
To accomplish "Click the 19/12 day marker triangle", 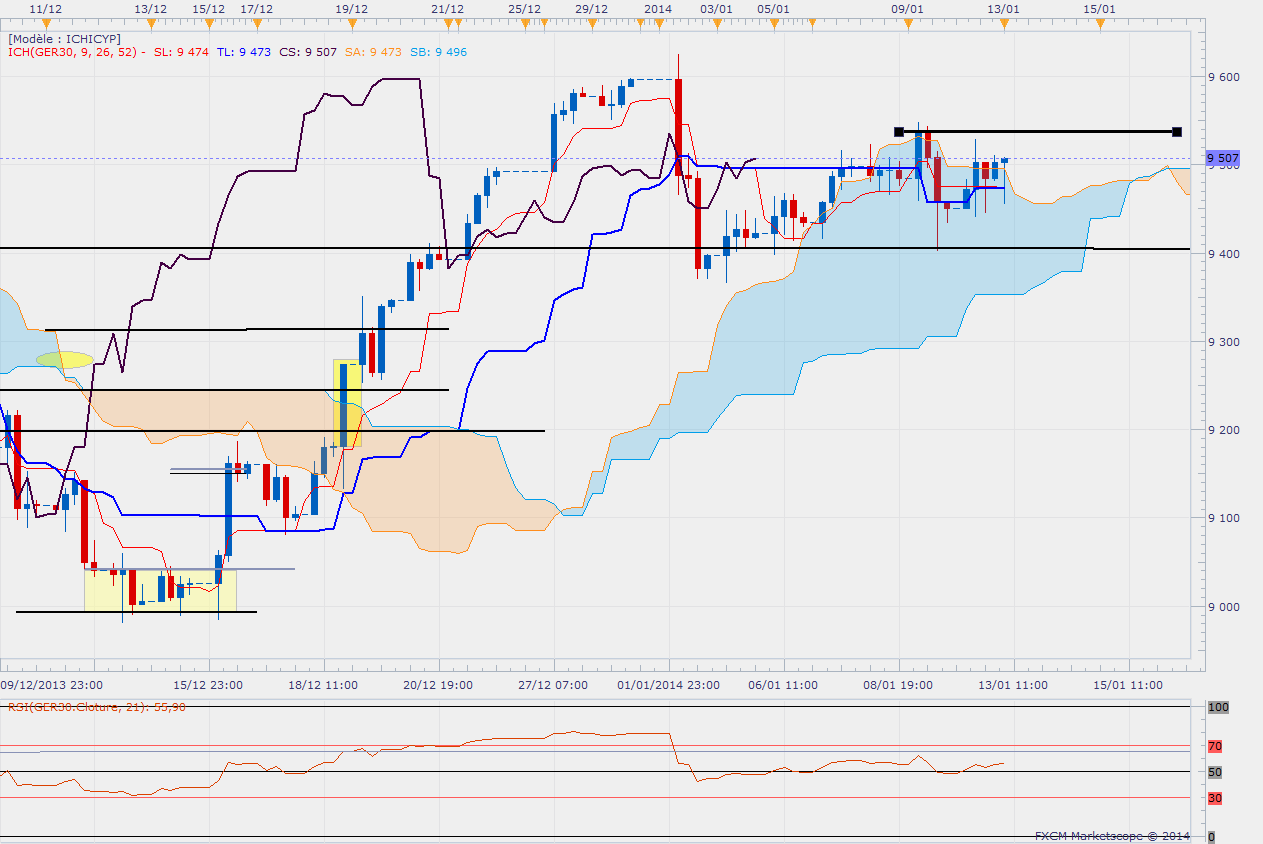I will [351, 23].
